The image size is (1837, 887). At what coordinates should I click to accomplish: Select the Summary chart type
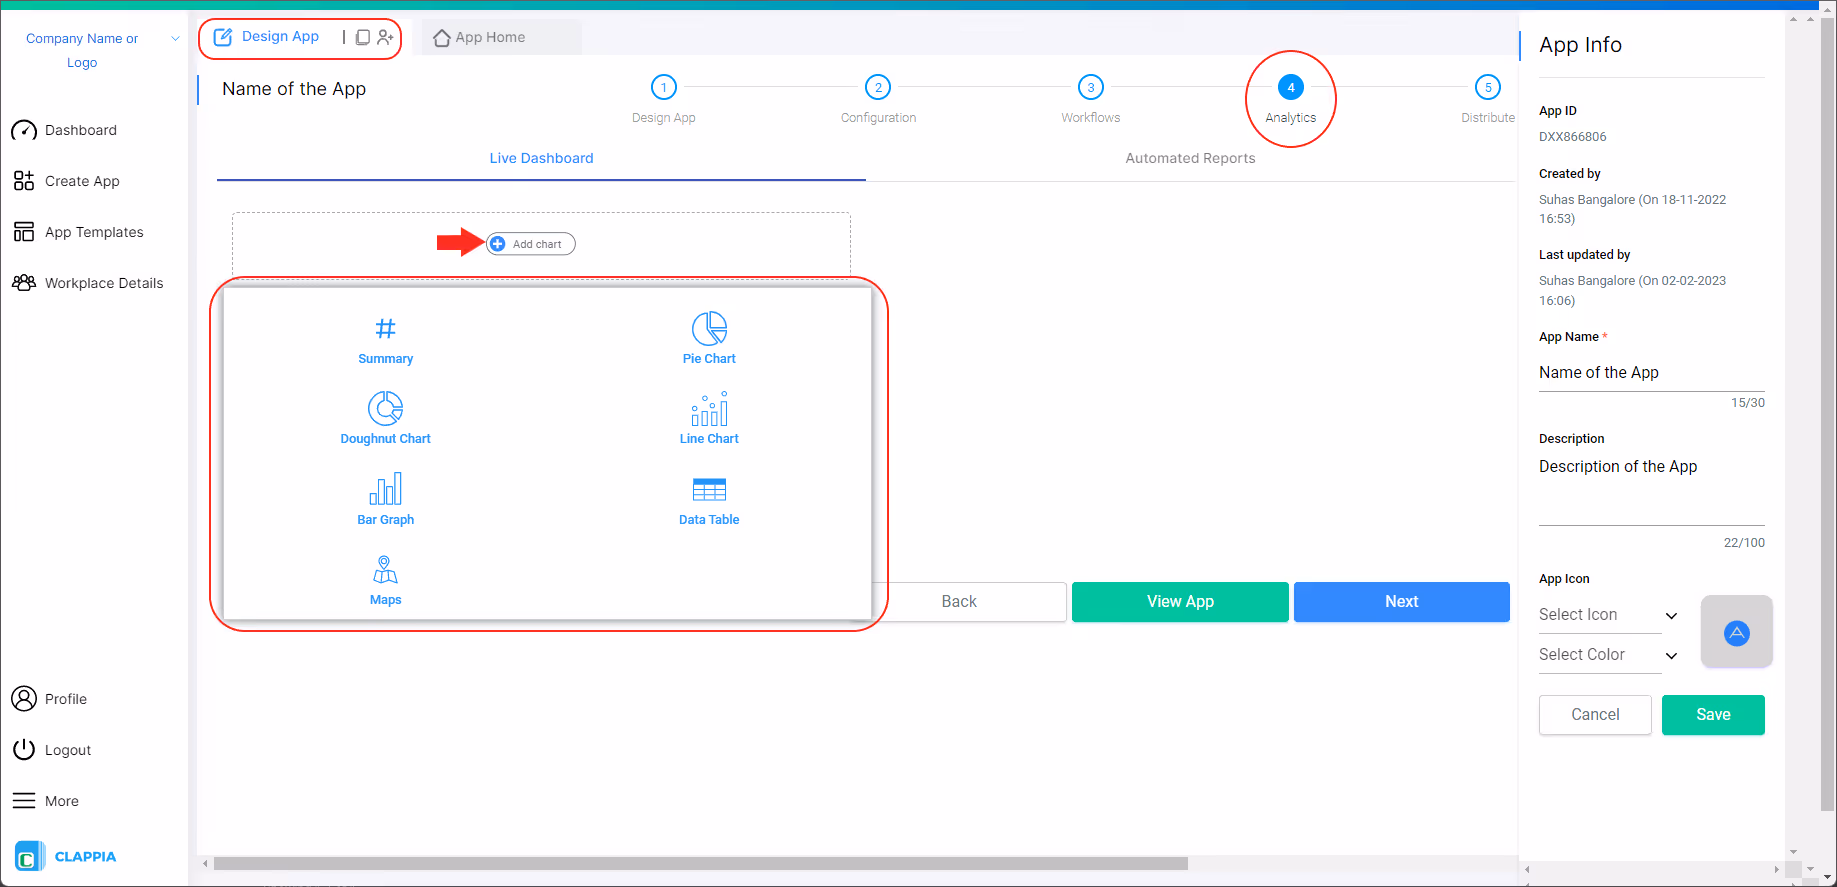(385, 340)
